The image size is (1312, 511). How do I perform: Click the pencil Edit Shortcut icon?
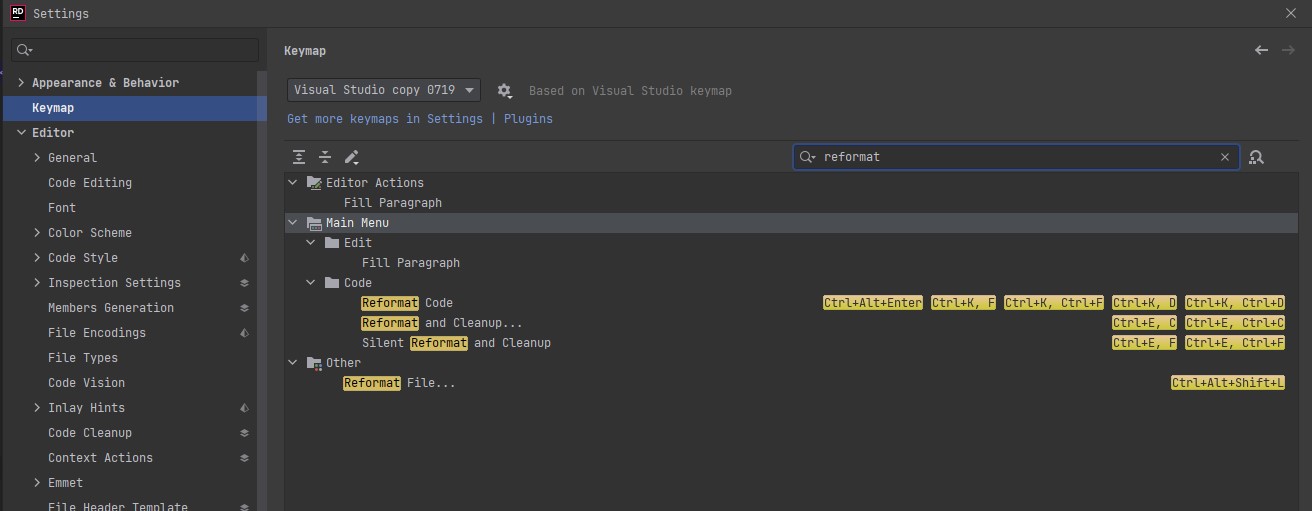351,157
